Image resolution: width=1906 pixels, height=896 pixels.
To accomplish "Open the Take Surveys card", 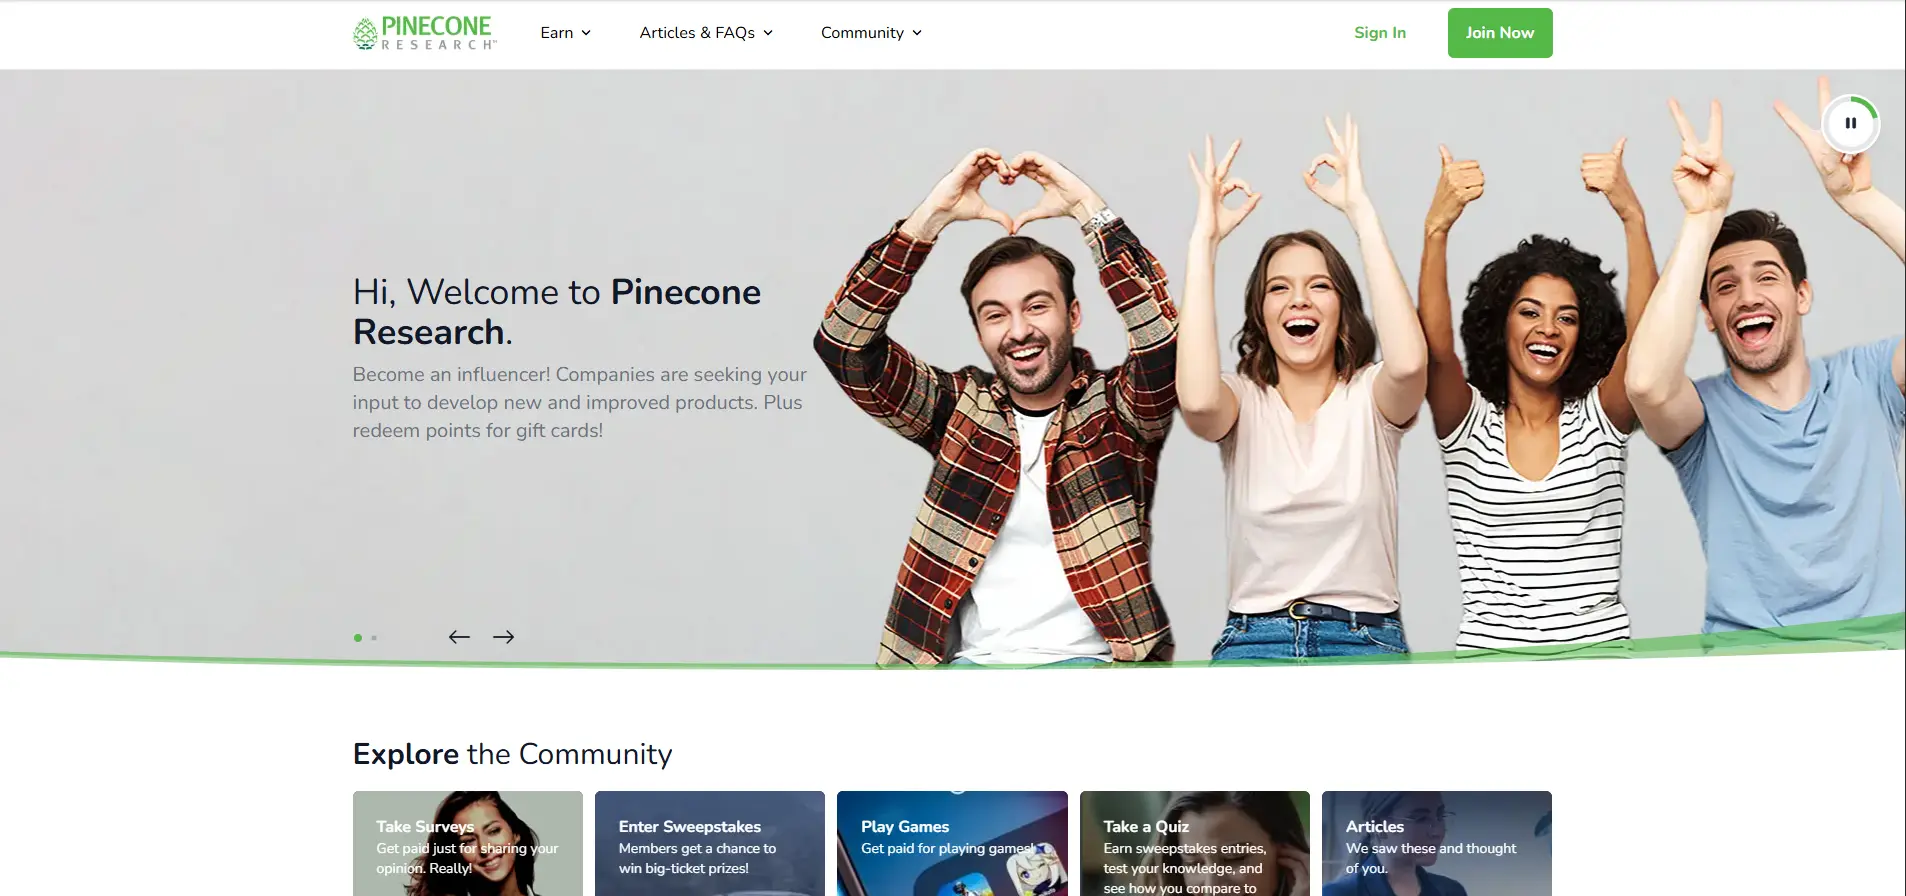I will (468, 843).
